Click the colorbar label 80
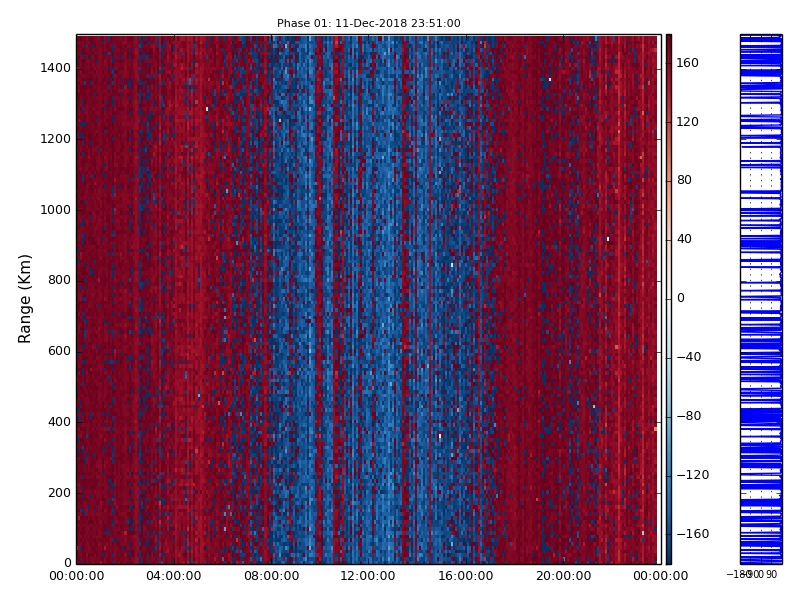The height and width of the screenshot is (600, 800). point(684,180)
